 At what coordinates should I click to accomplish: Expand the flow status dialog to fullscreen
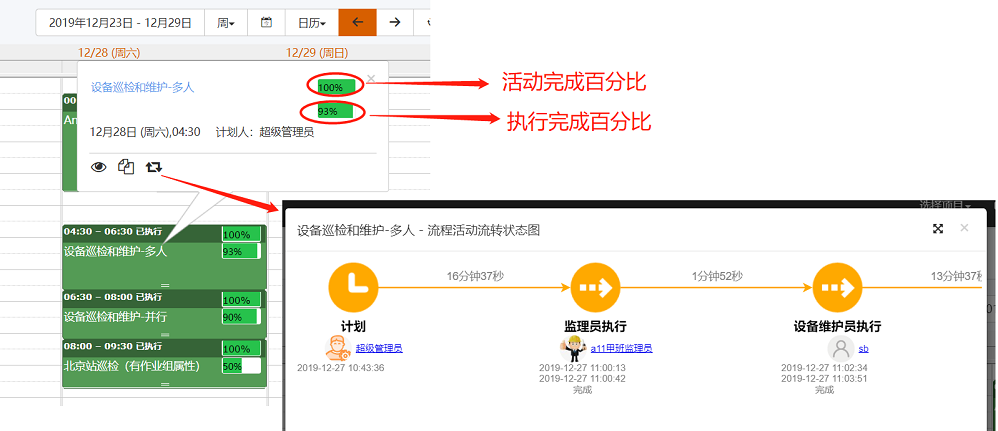coord(938,229)
